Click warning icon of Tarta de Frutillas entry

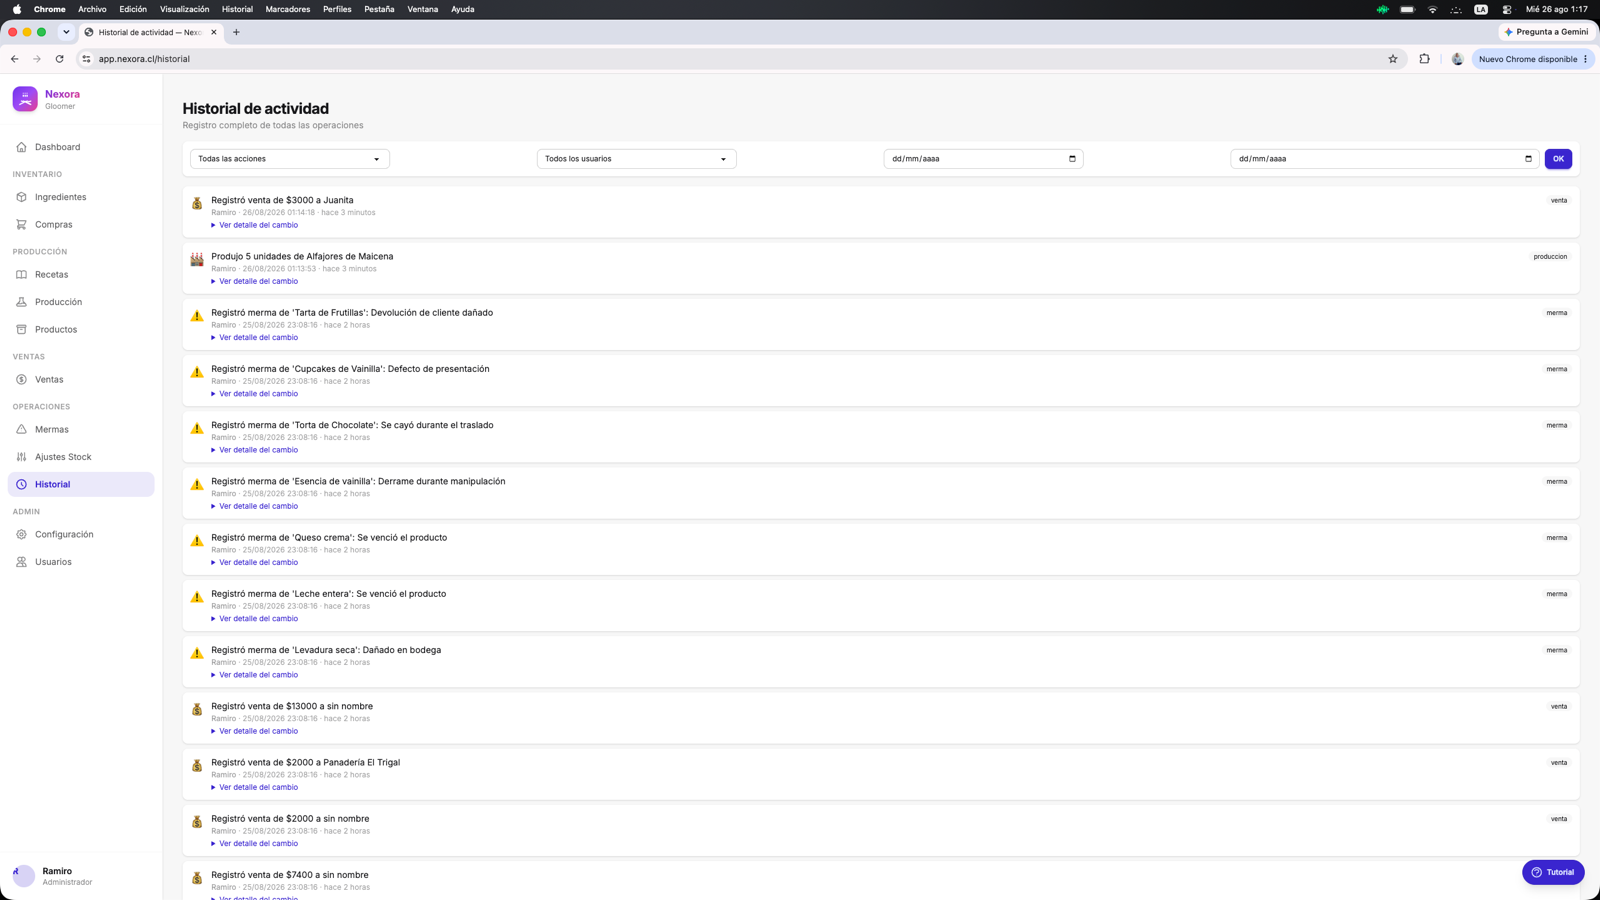pos(197,316)
